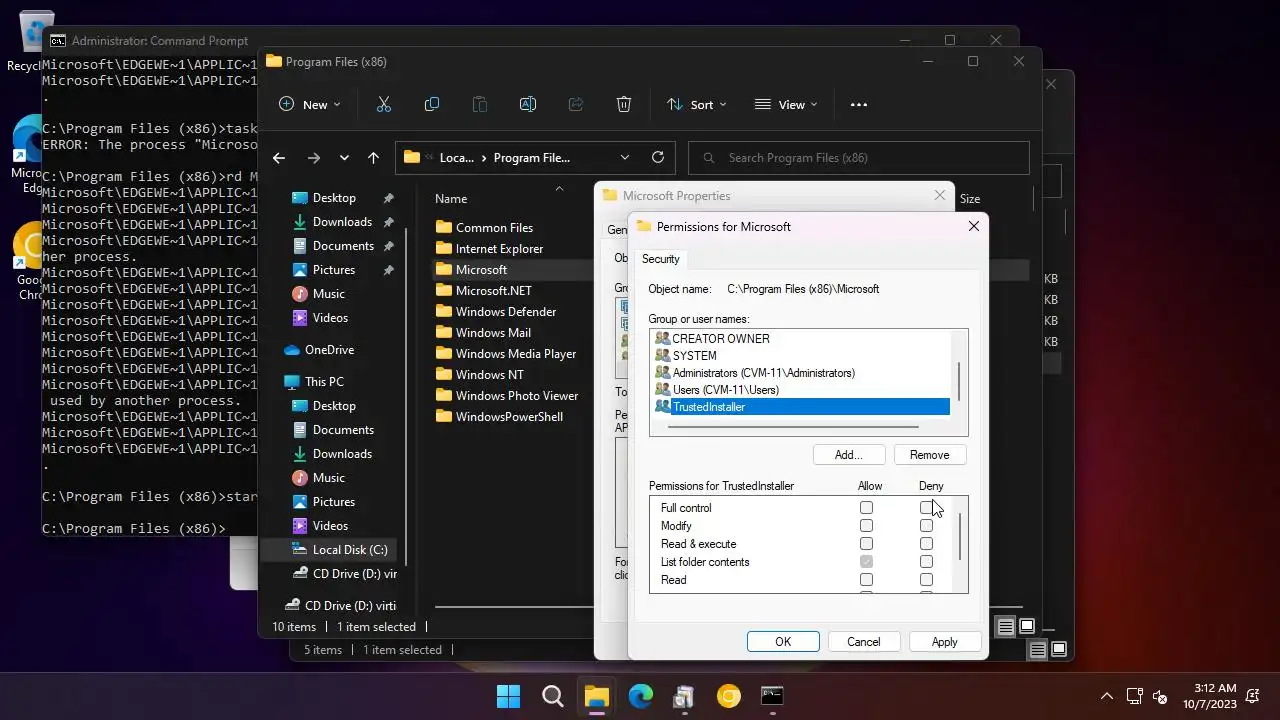
Task: Click Apply in Permissions dialog
Action: pos(944,642)
